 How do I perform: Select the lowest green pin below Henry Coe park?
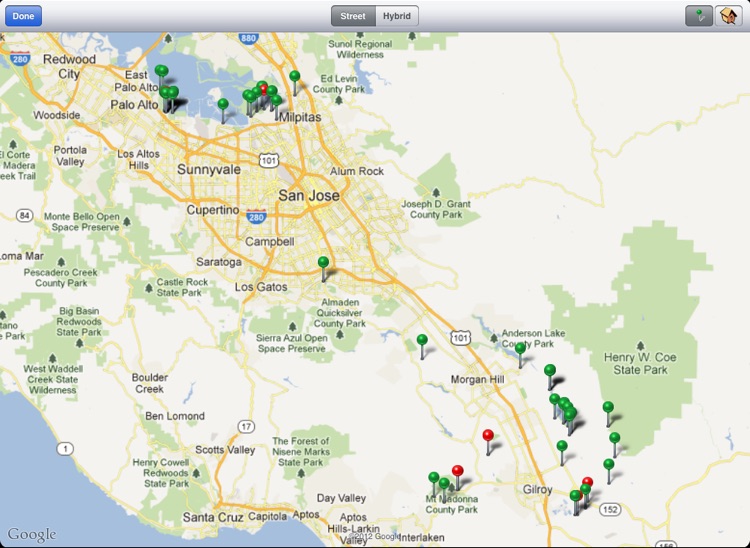click(608, 464)
